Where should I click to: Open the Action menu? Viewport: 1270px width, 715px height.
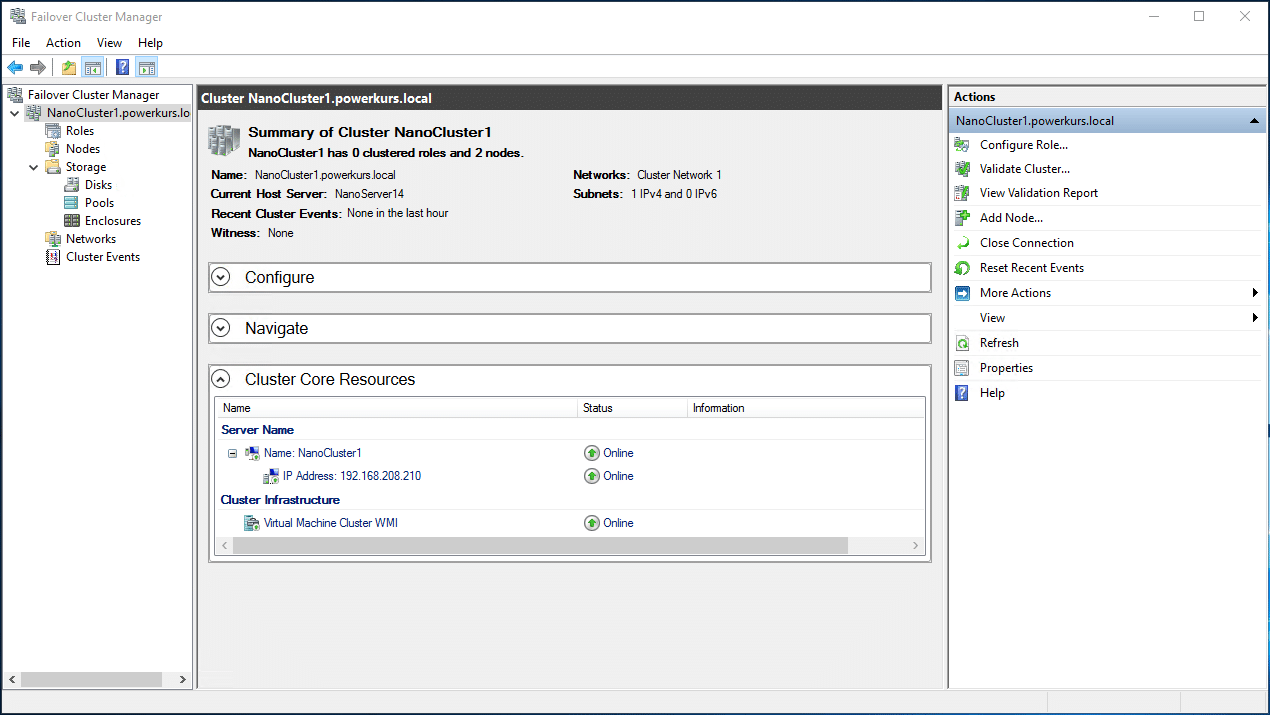pyautogui.click(x=63, y=43)
